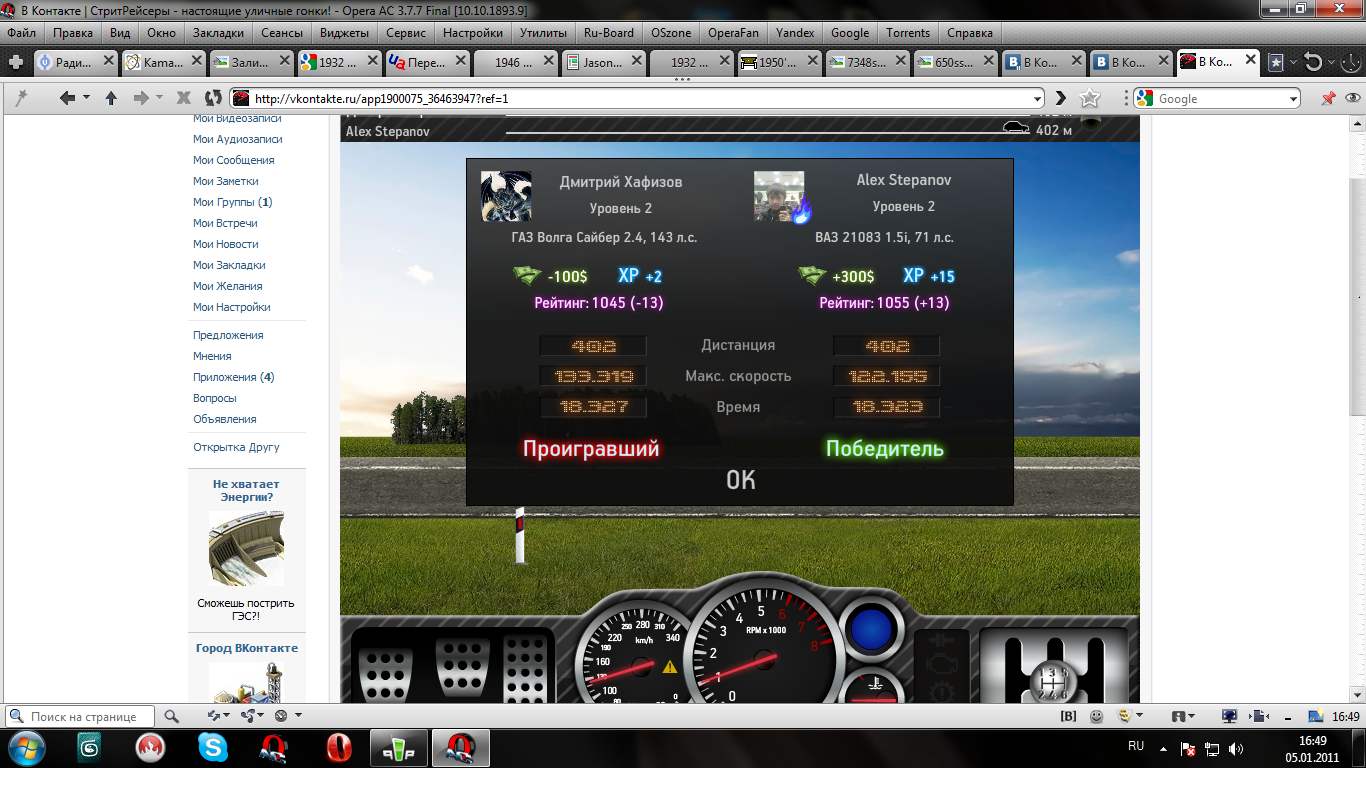The width and height of the screenshot is (1366, 803).
Task: Open the Настройки menu
Action: click(x=472, y=32)
